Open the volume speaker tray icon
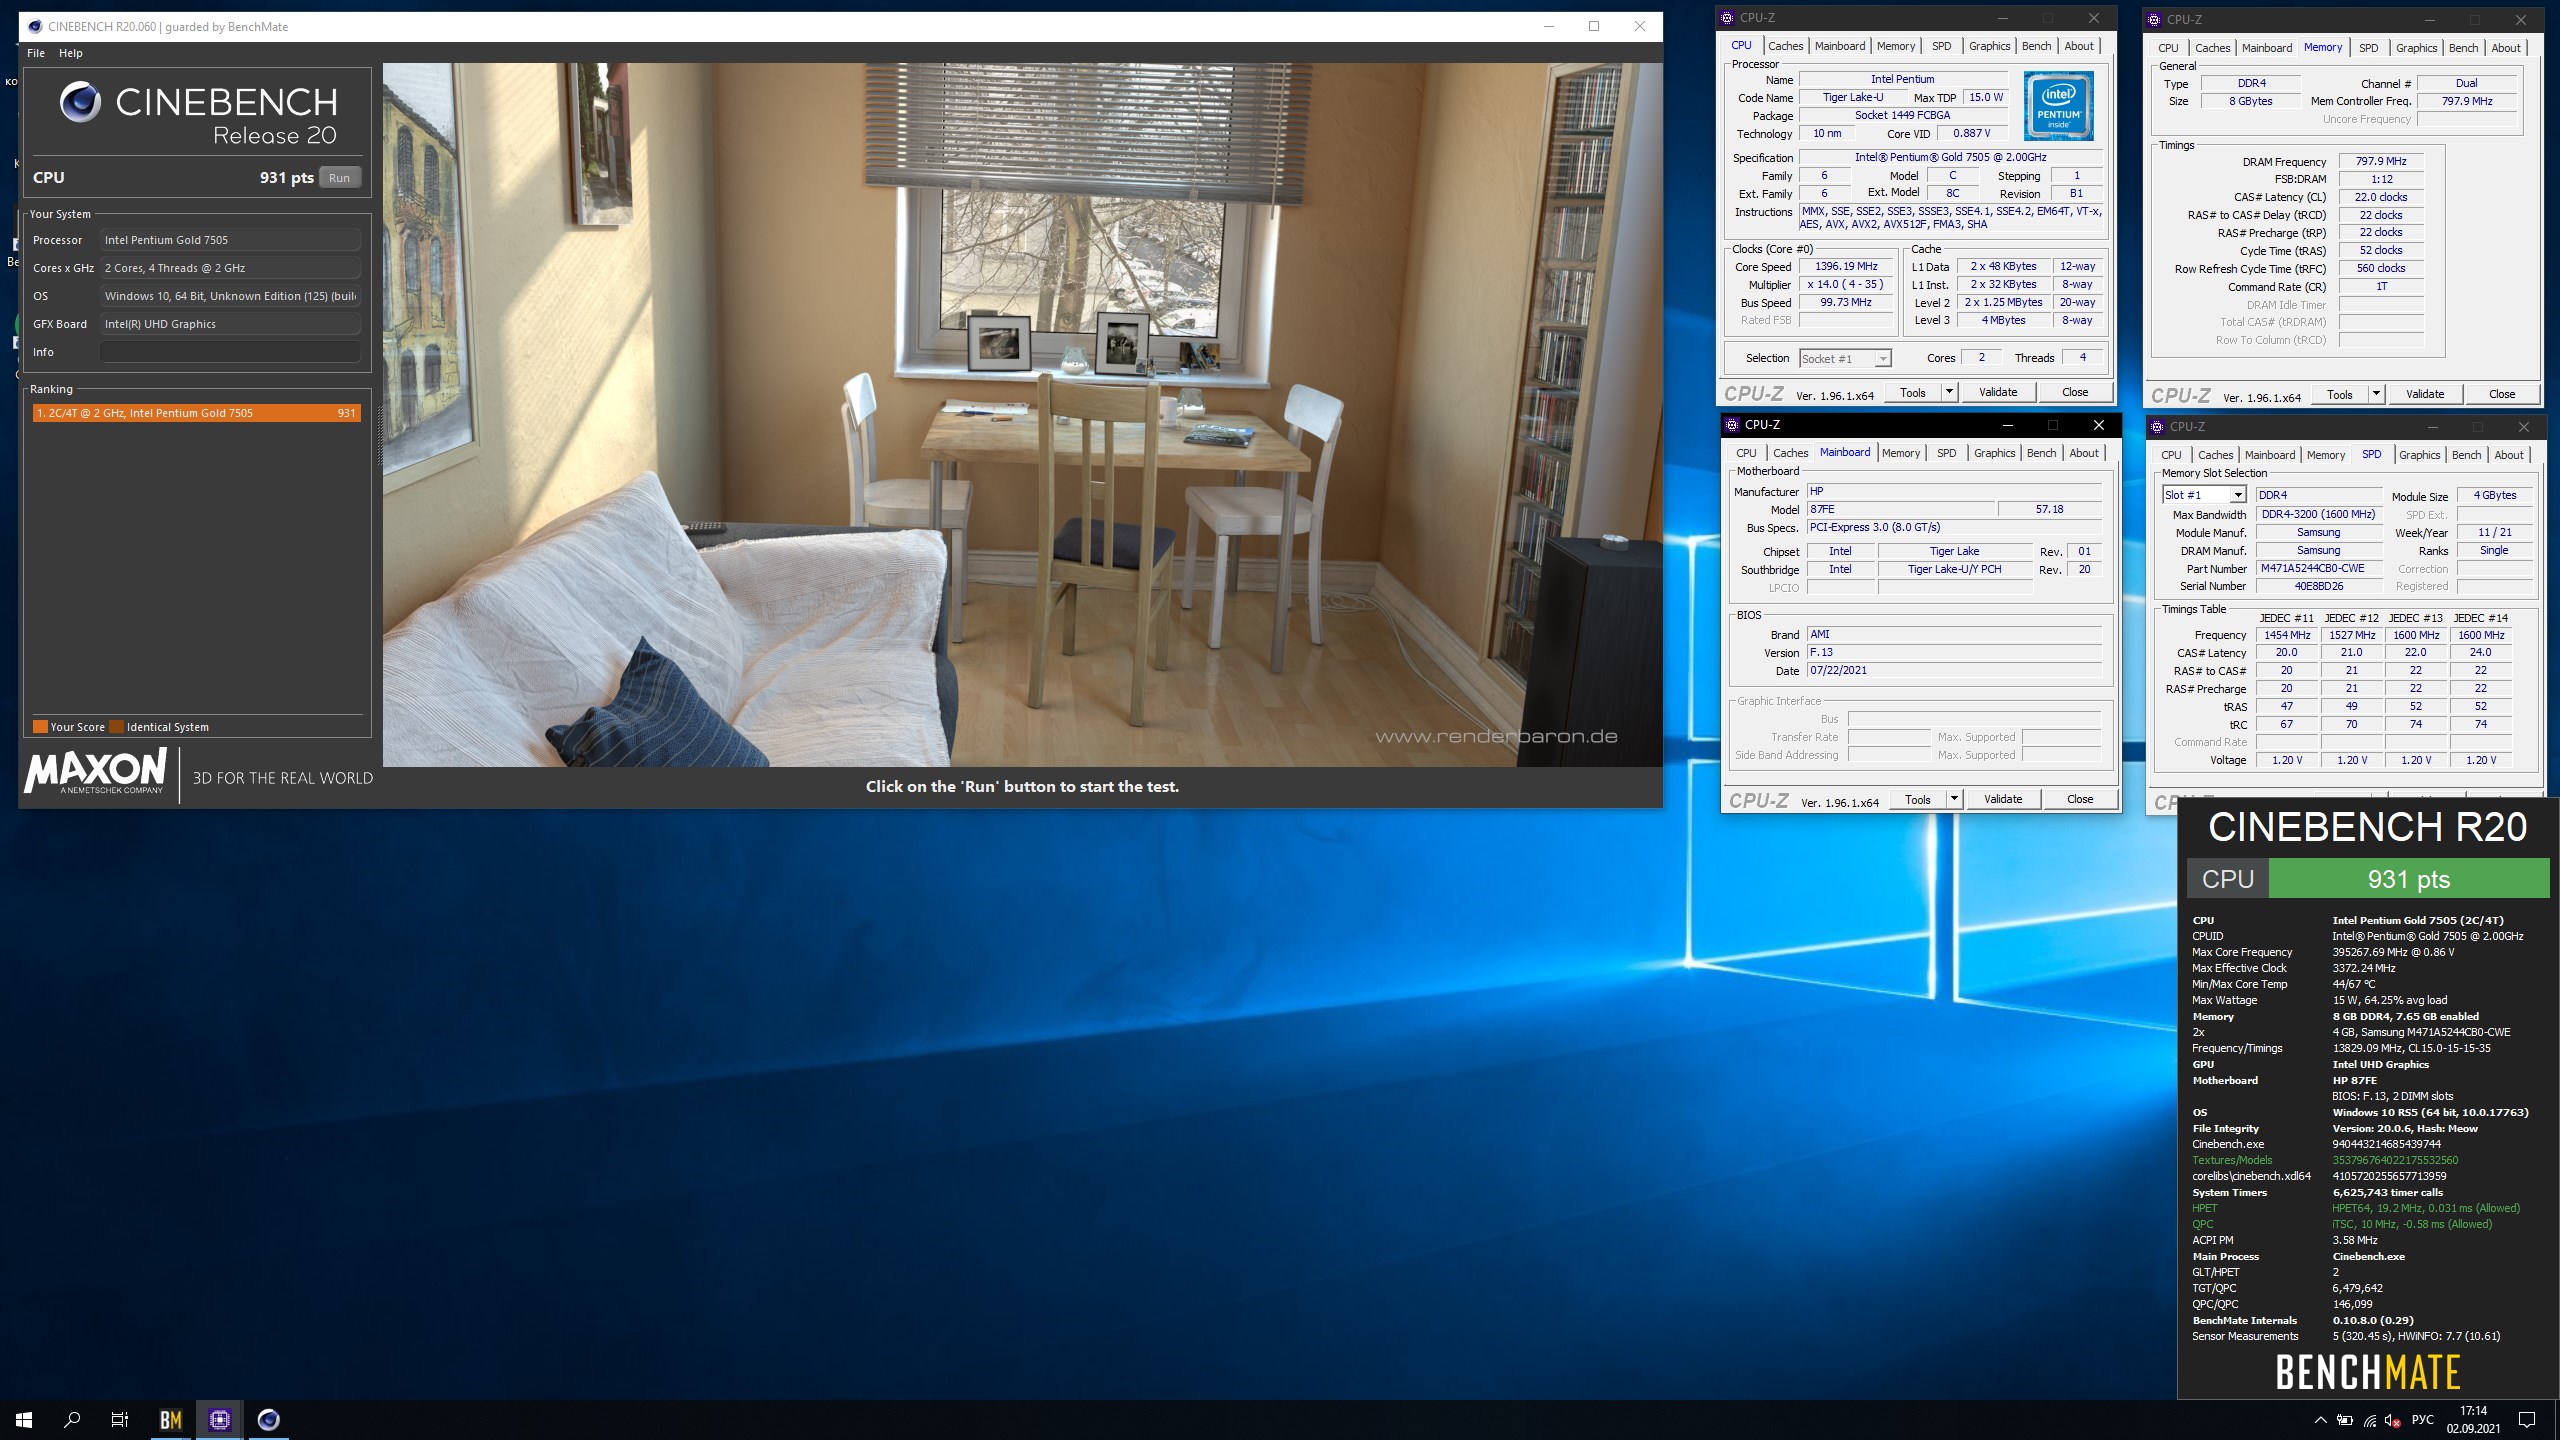Viewport: 2560px width, 1440px height. point(2393,1420)
